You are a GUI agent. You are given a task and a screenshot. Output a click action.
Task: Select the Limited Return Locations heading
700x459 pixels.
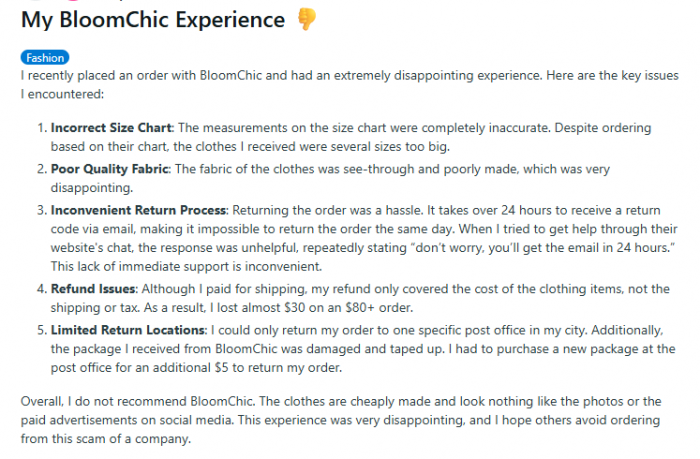point(128,330)
